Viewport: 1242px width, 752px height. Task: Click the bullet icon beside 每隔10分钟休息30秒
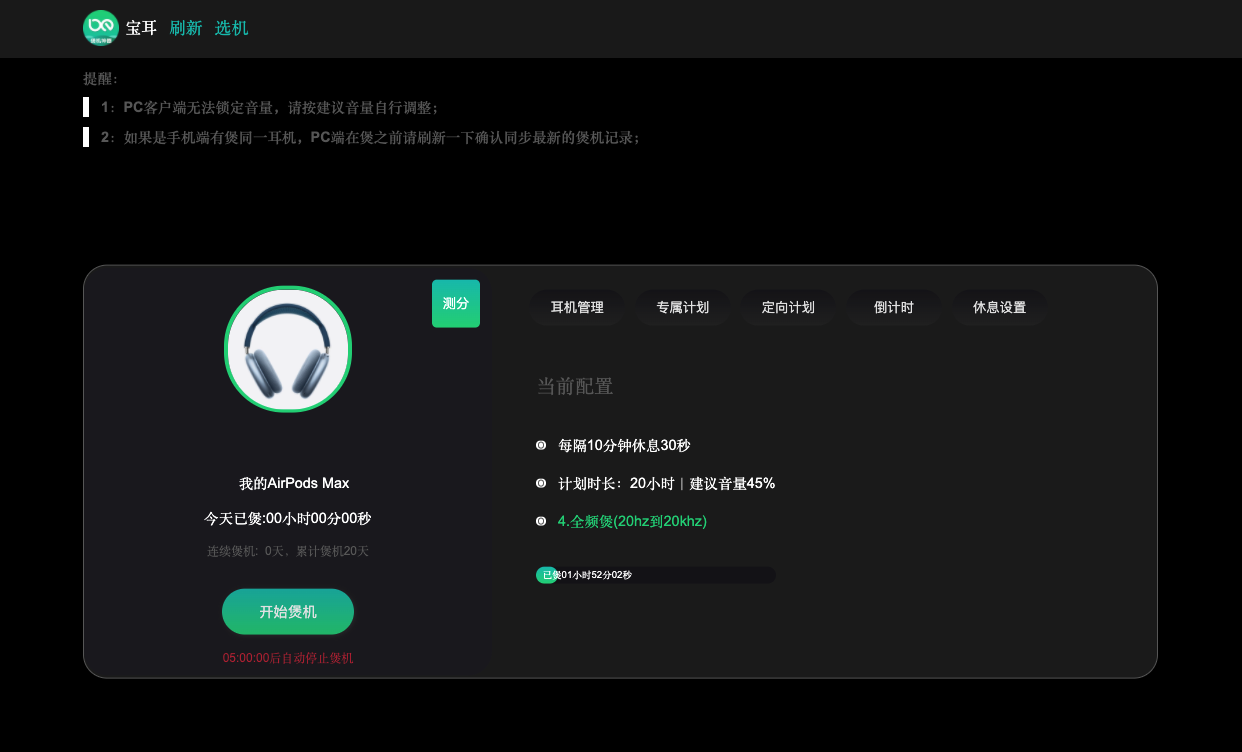coord(541,445)
